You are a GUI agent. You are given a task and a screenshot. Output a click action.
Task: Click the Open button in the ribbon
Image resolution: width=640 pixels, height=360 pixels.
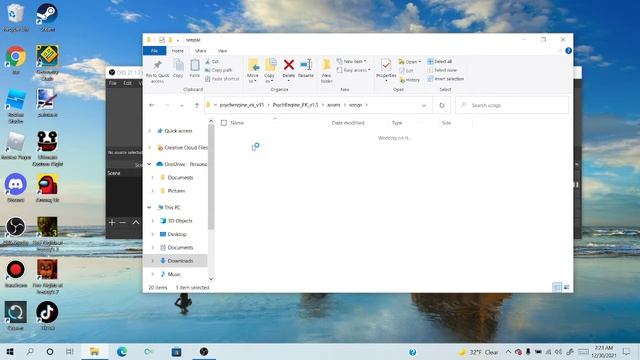point(409,62)
